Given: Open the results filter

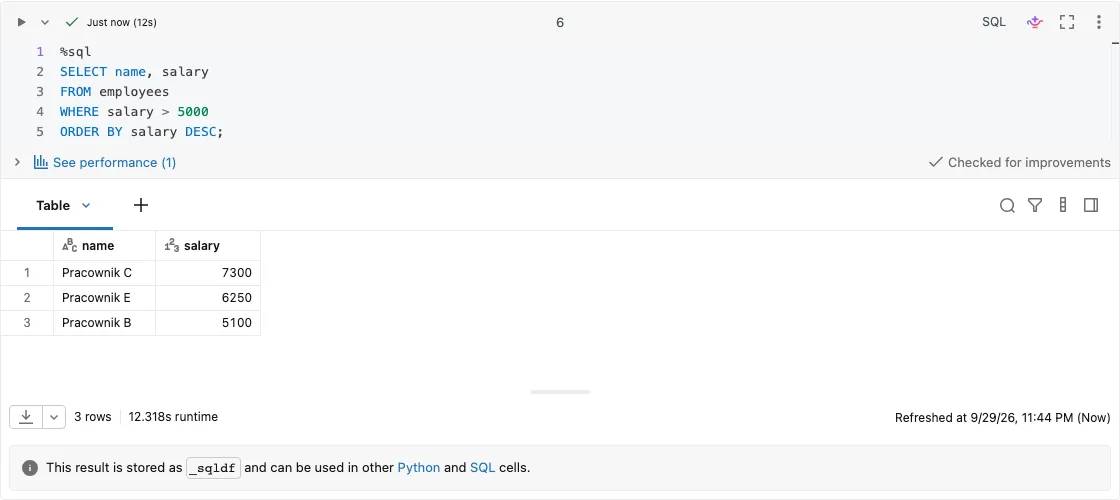Looking at the screenshot, I should pos(1035,206).
